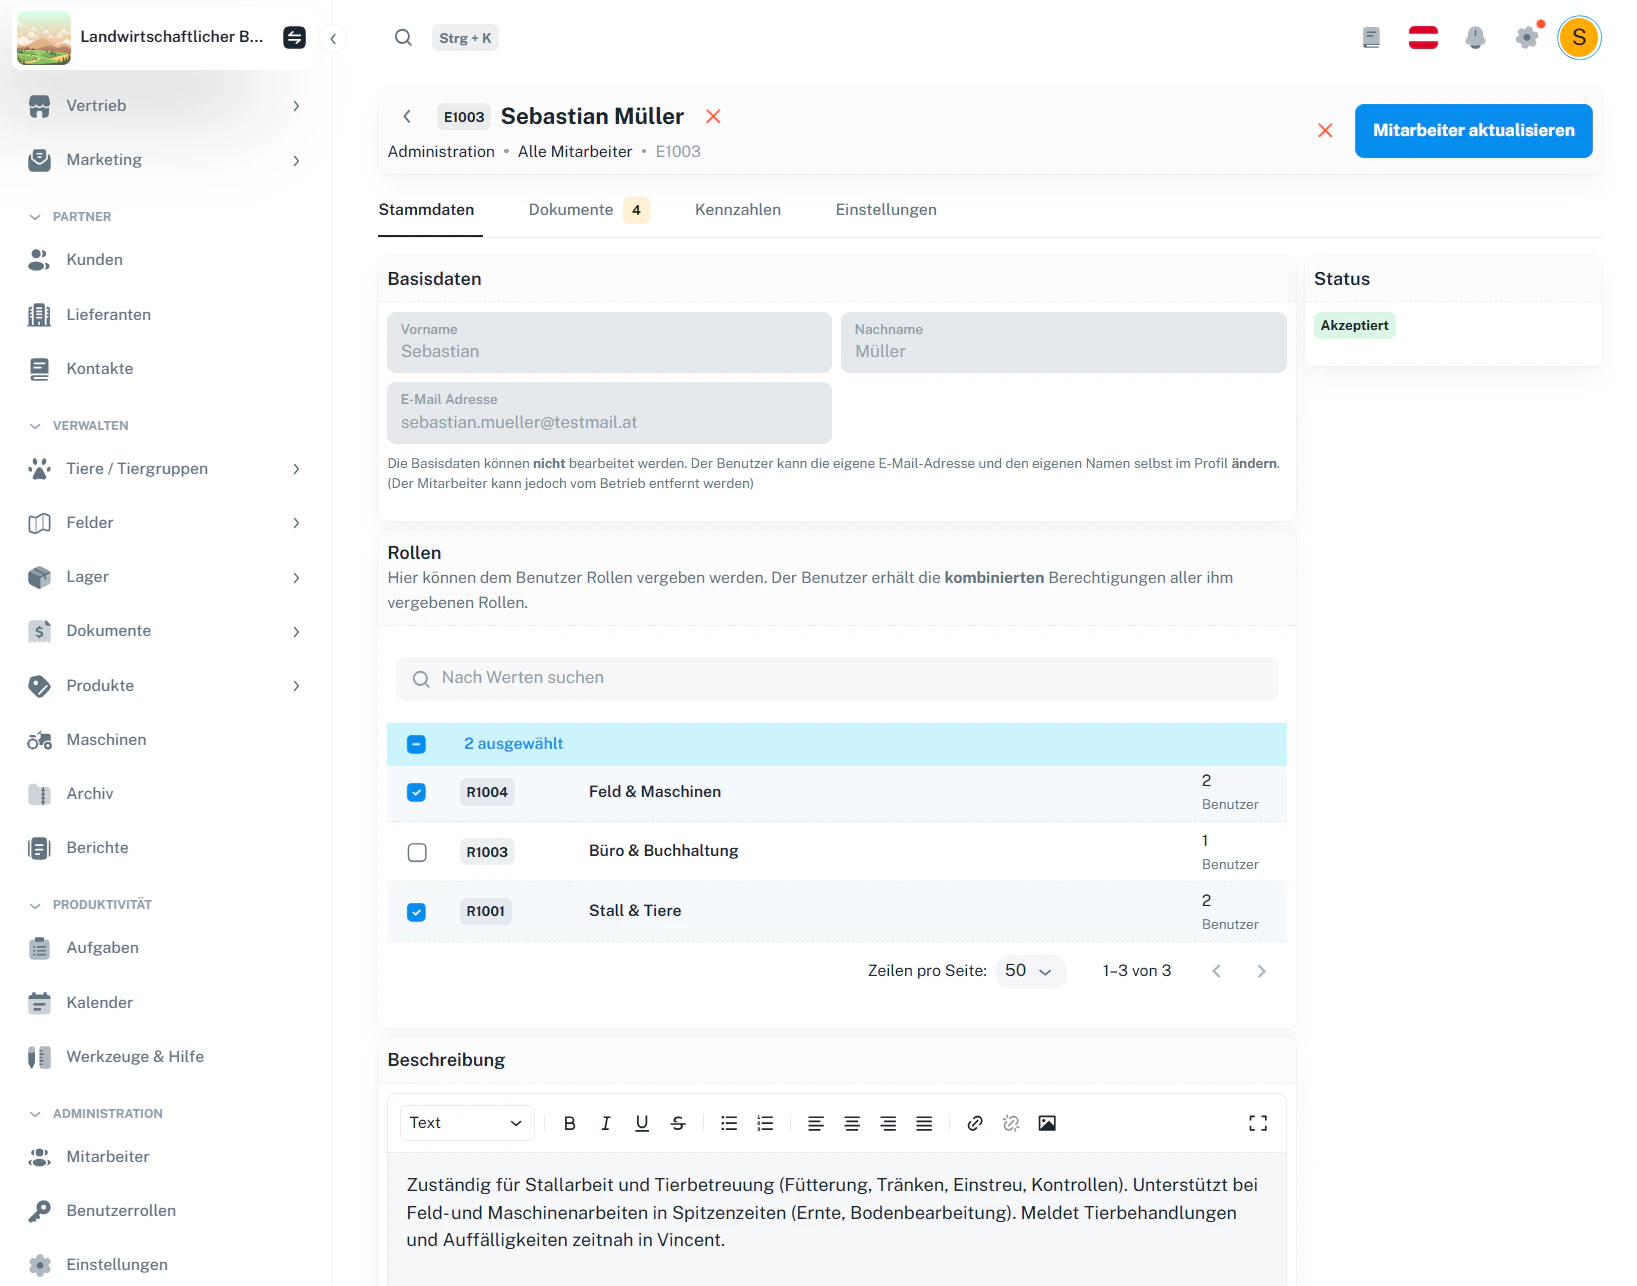
Task: Click the Austrian flag language icon
Action: (x=1423, y=38)
